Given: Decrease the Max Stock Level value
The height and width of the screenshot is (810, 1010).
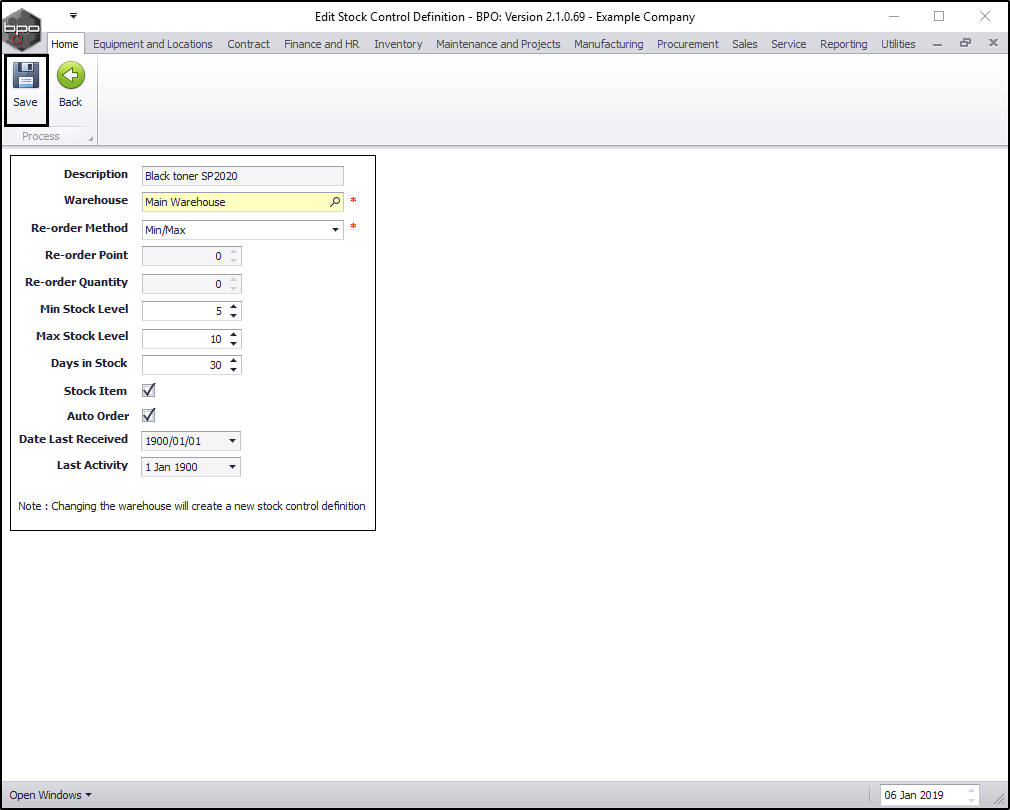Looking at the screenshot, I should pos(234,343).
